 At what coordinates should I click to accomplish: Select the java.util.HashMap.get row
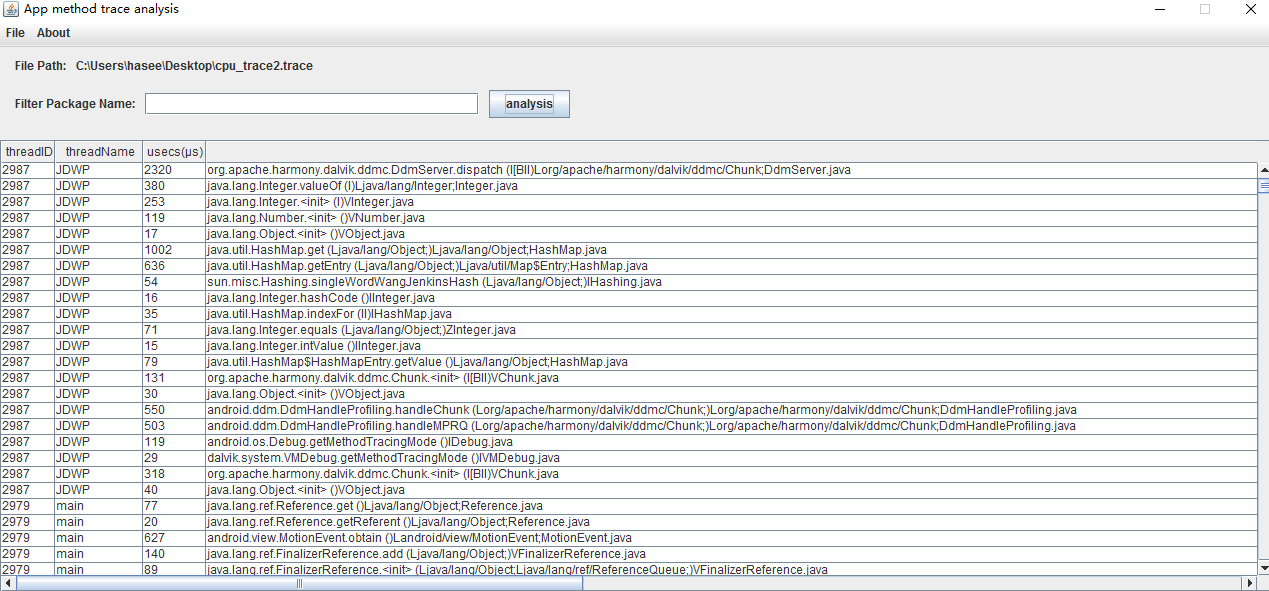click(628, 250)
